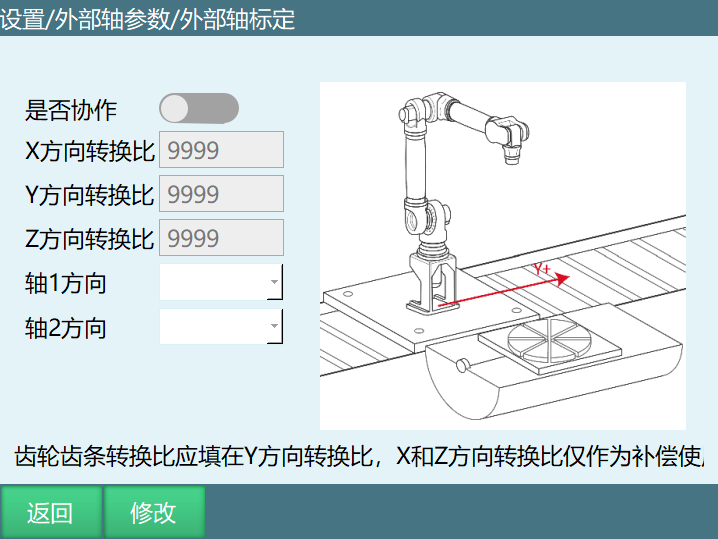718x539 pixels.
Task: Click the 轴2方向 dropdown arrow
Action: coord(274,326)
